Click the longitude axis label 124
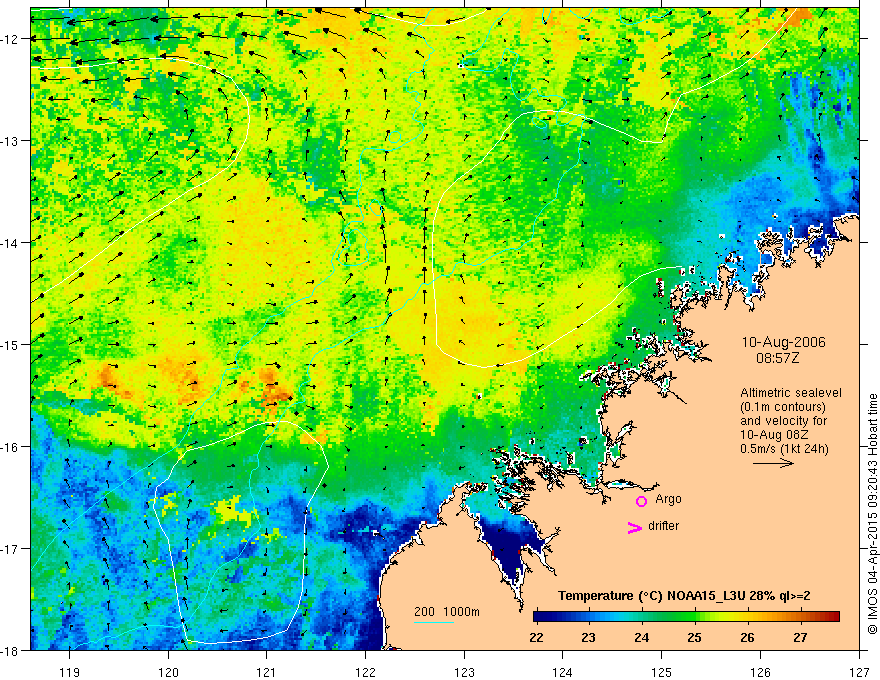The height and width of the screenshot is (680, 880). click(x=563, y=672)
